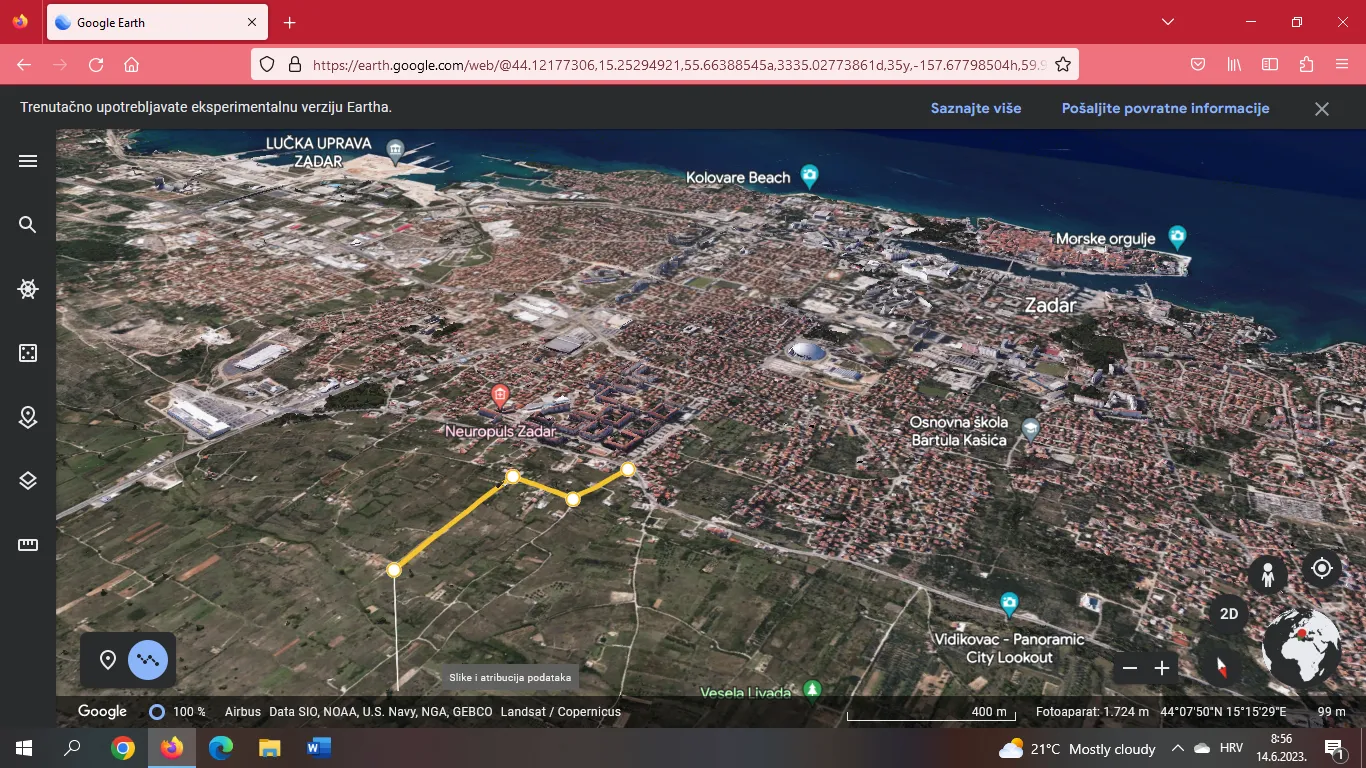Click the zoom out minus button
This screenshot has width=1366, height=768.
[x=1130, y=668]
